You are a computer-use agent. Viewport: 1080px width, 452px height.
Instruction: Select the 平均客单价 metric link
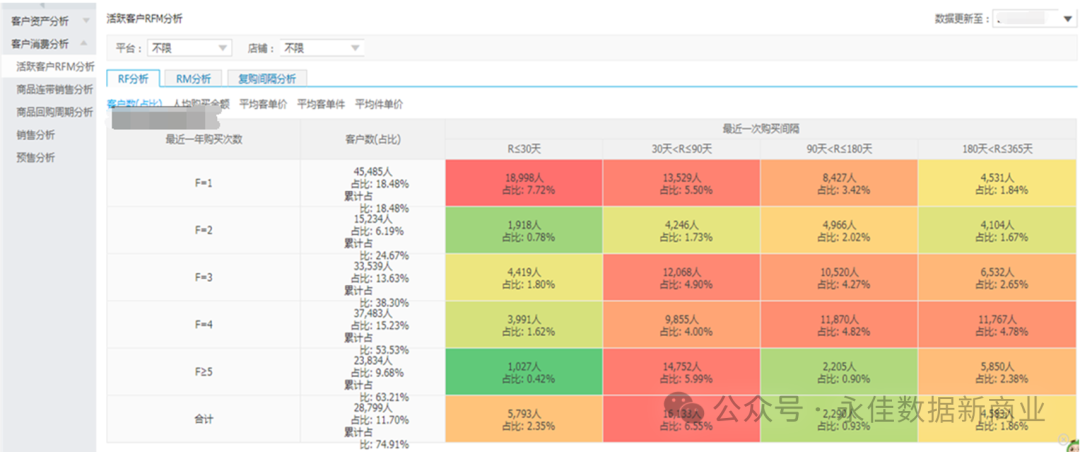[x=263, y=103]
